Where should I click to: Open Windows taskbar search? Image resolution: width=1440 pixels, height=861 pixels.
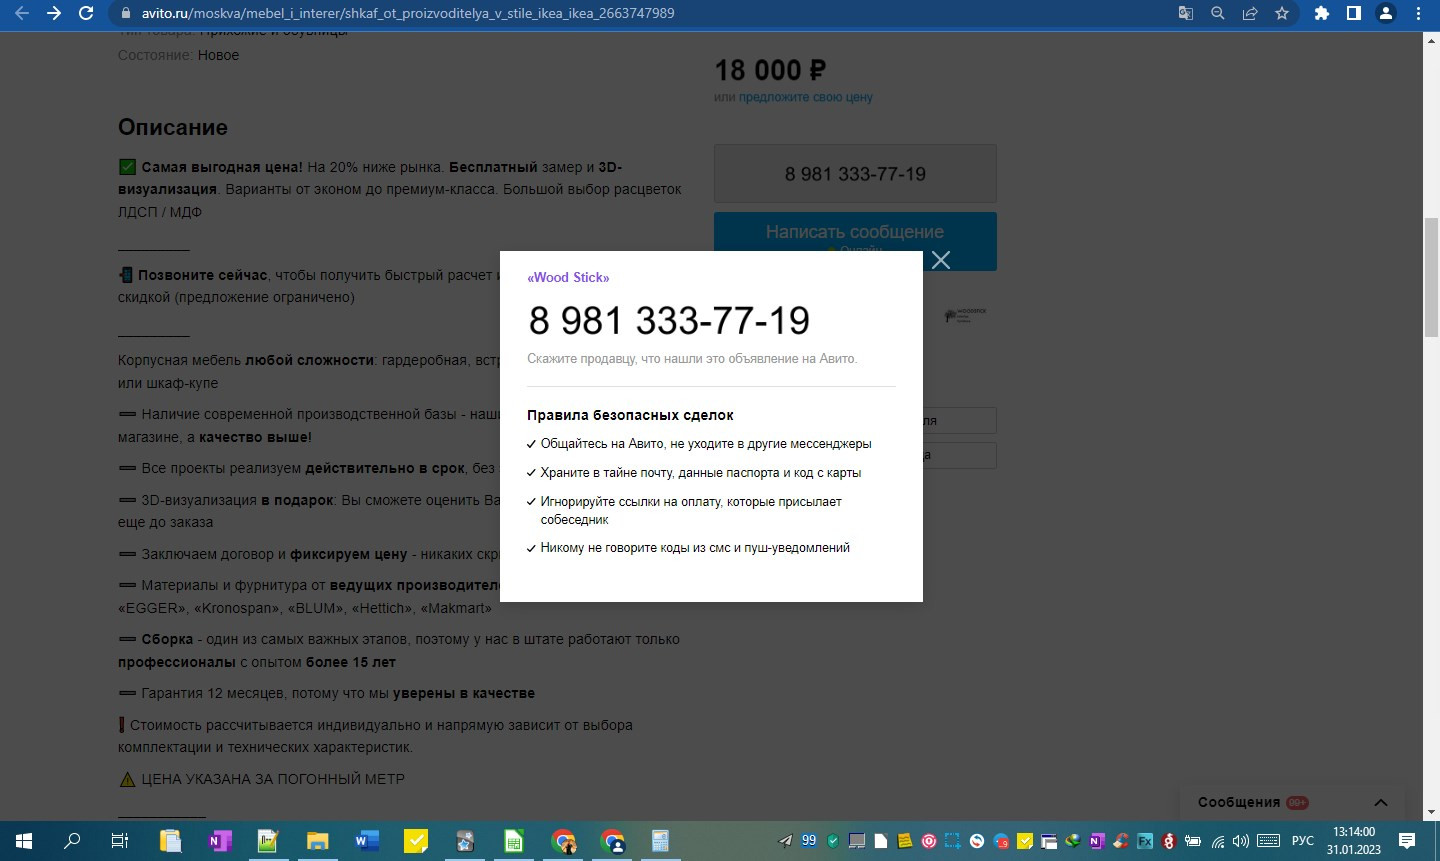tap(72, 841)
